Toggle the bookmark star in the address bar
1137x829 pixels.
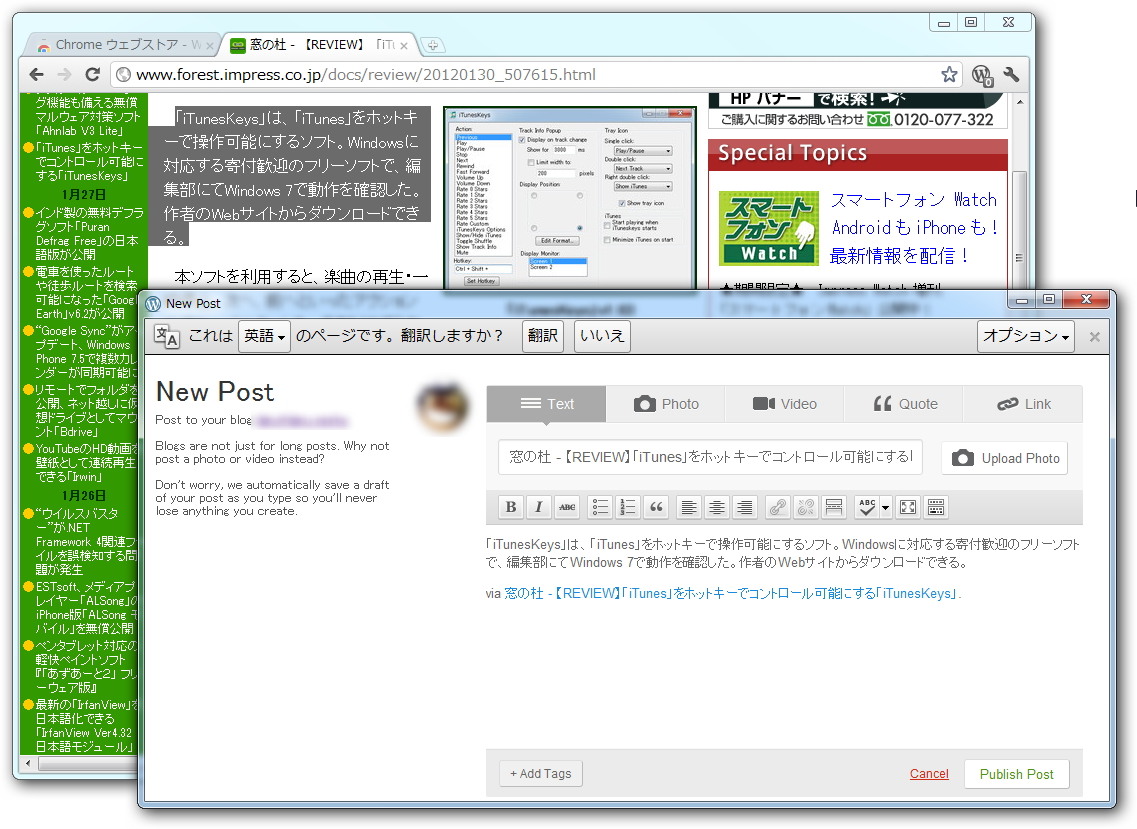pos(948,74)
